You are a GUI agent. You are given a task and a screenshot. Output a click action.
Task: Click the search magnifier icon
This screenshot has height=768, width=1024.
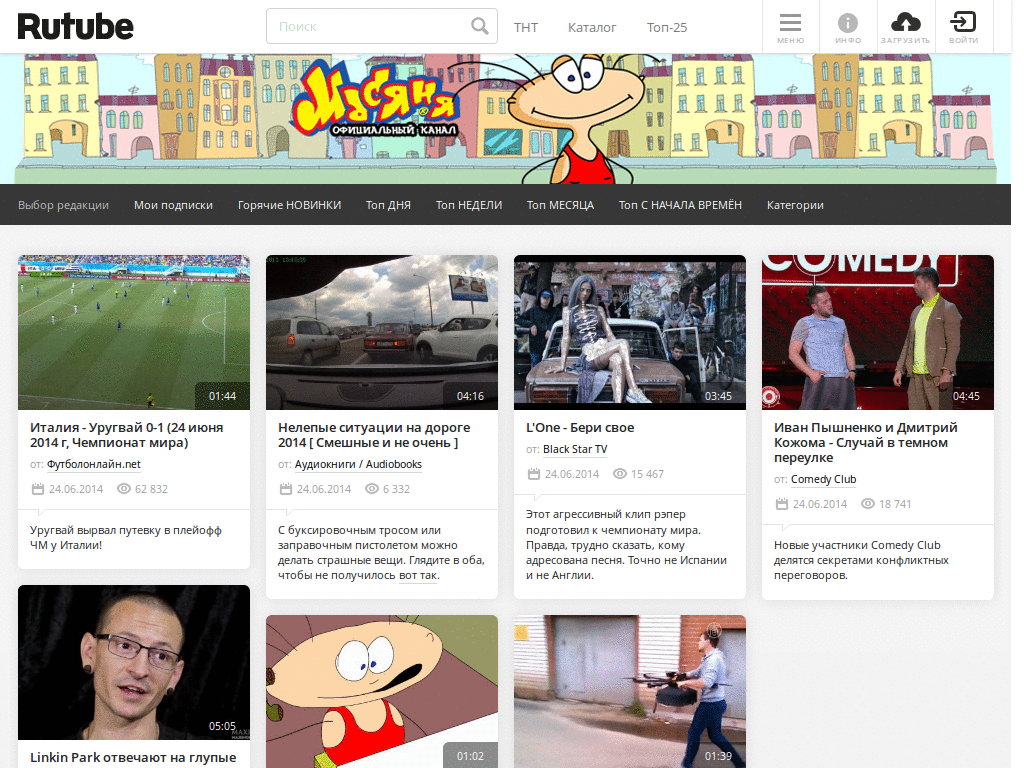[x=479, y=25]
